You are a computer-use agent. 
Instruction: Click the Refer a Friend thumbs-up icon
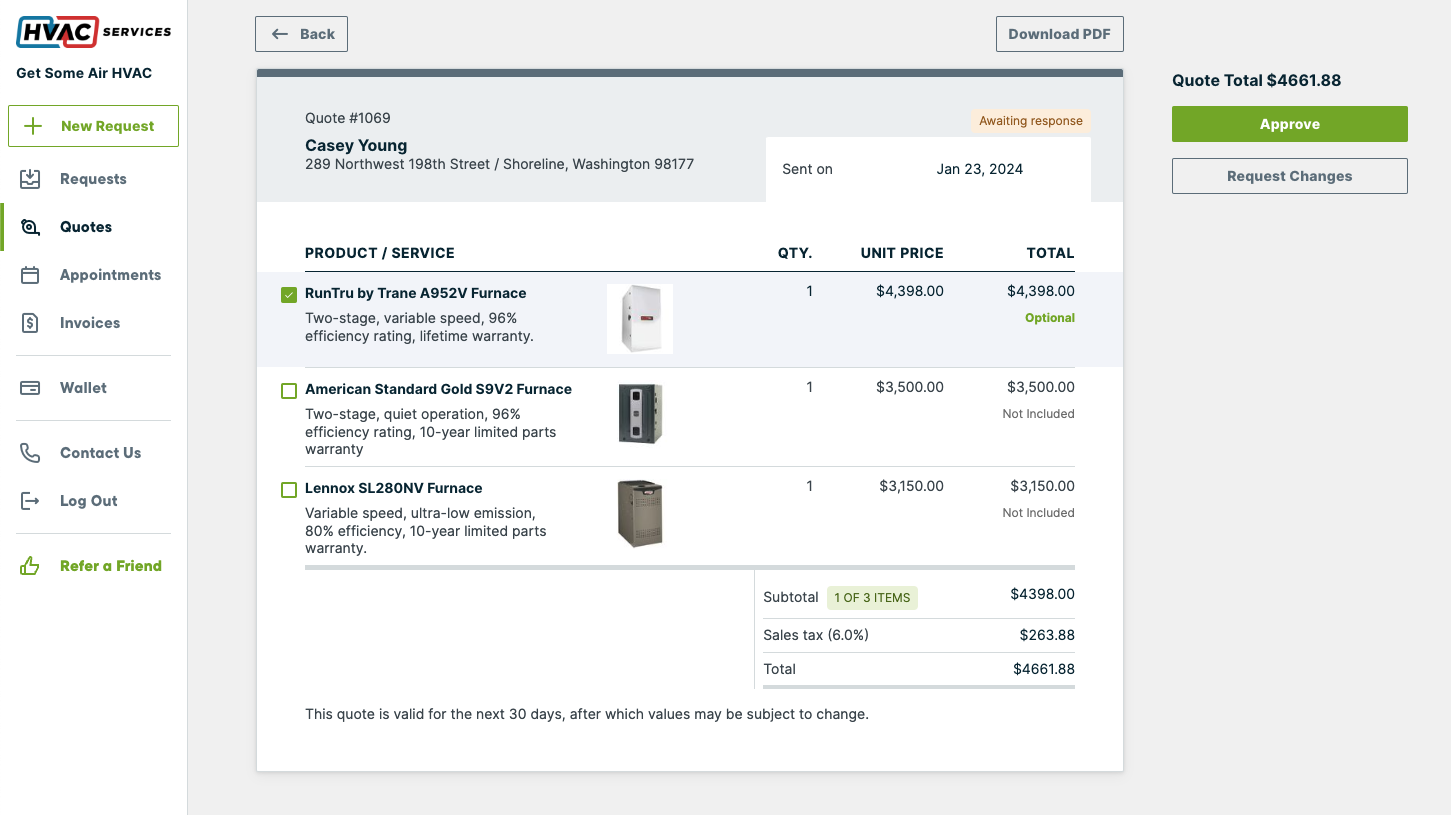point(30,566)
